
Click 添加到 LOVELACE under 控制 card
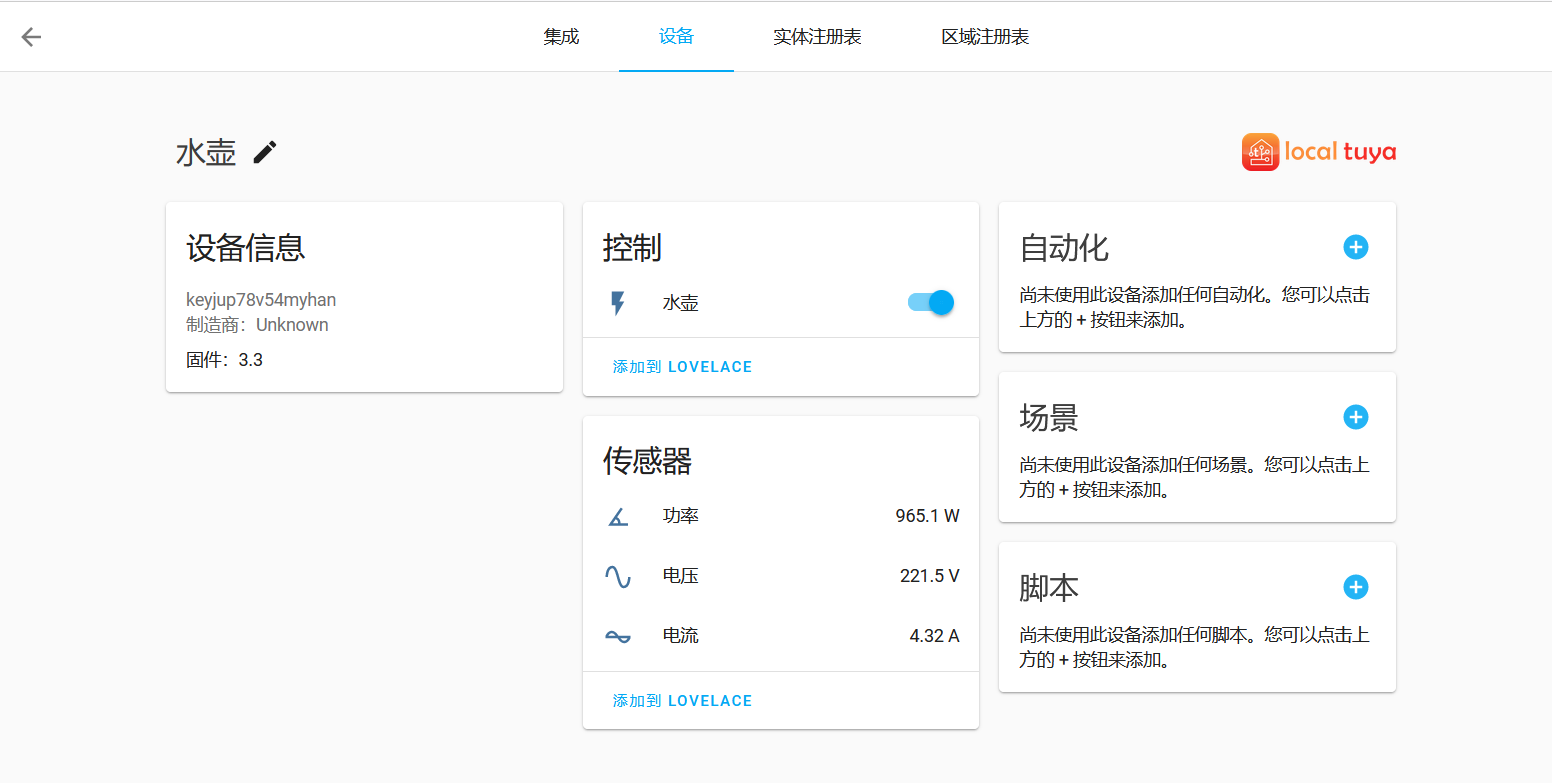[682, 367]
